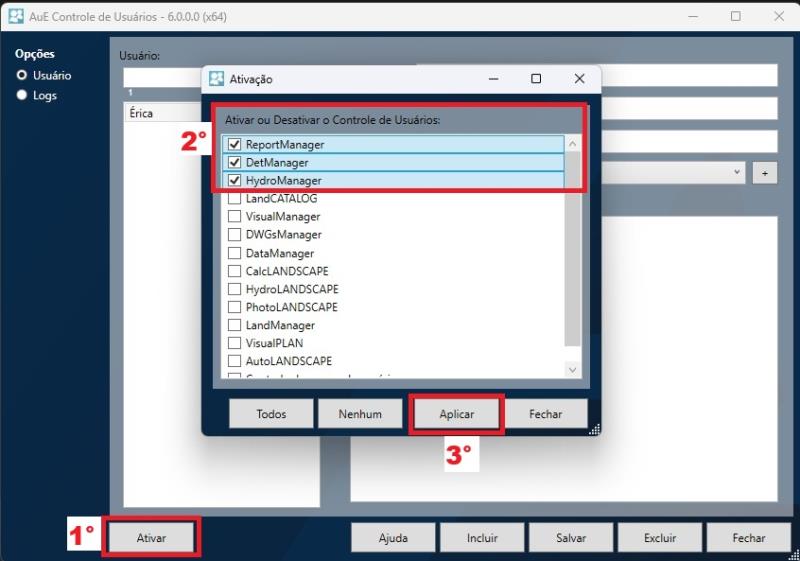Uncheck the DetManager checkbox
800x561 pixels.
[235, 163]
